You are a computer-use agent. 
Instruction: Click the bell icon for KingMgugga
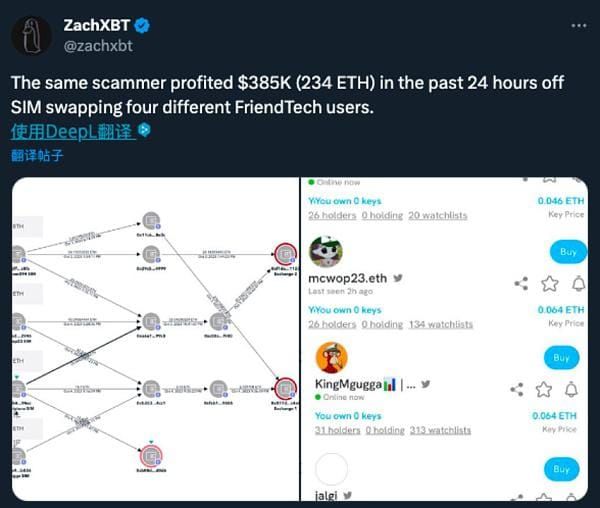click(571, 389)
